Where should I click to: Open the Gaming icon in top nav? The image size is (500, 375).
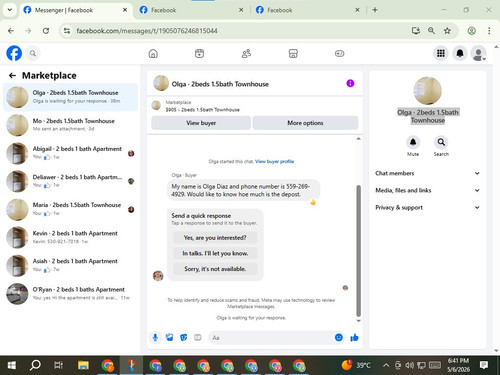tap(339, 53)
